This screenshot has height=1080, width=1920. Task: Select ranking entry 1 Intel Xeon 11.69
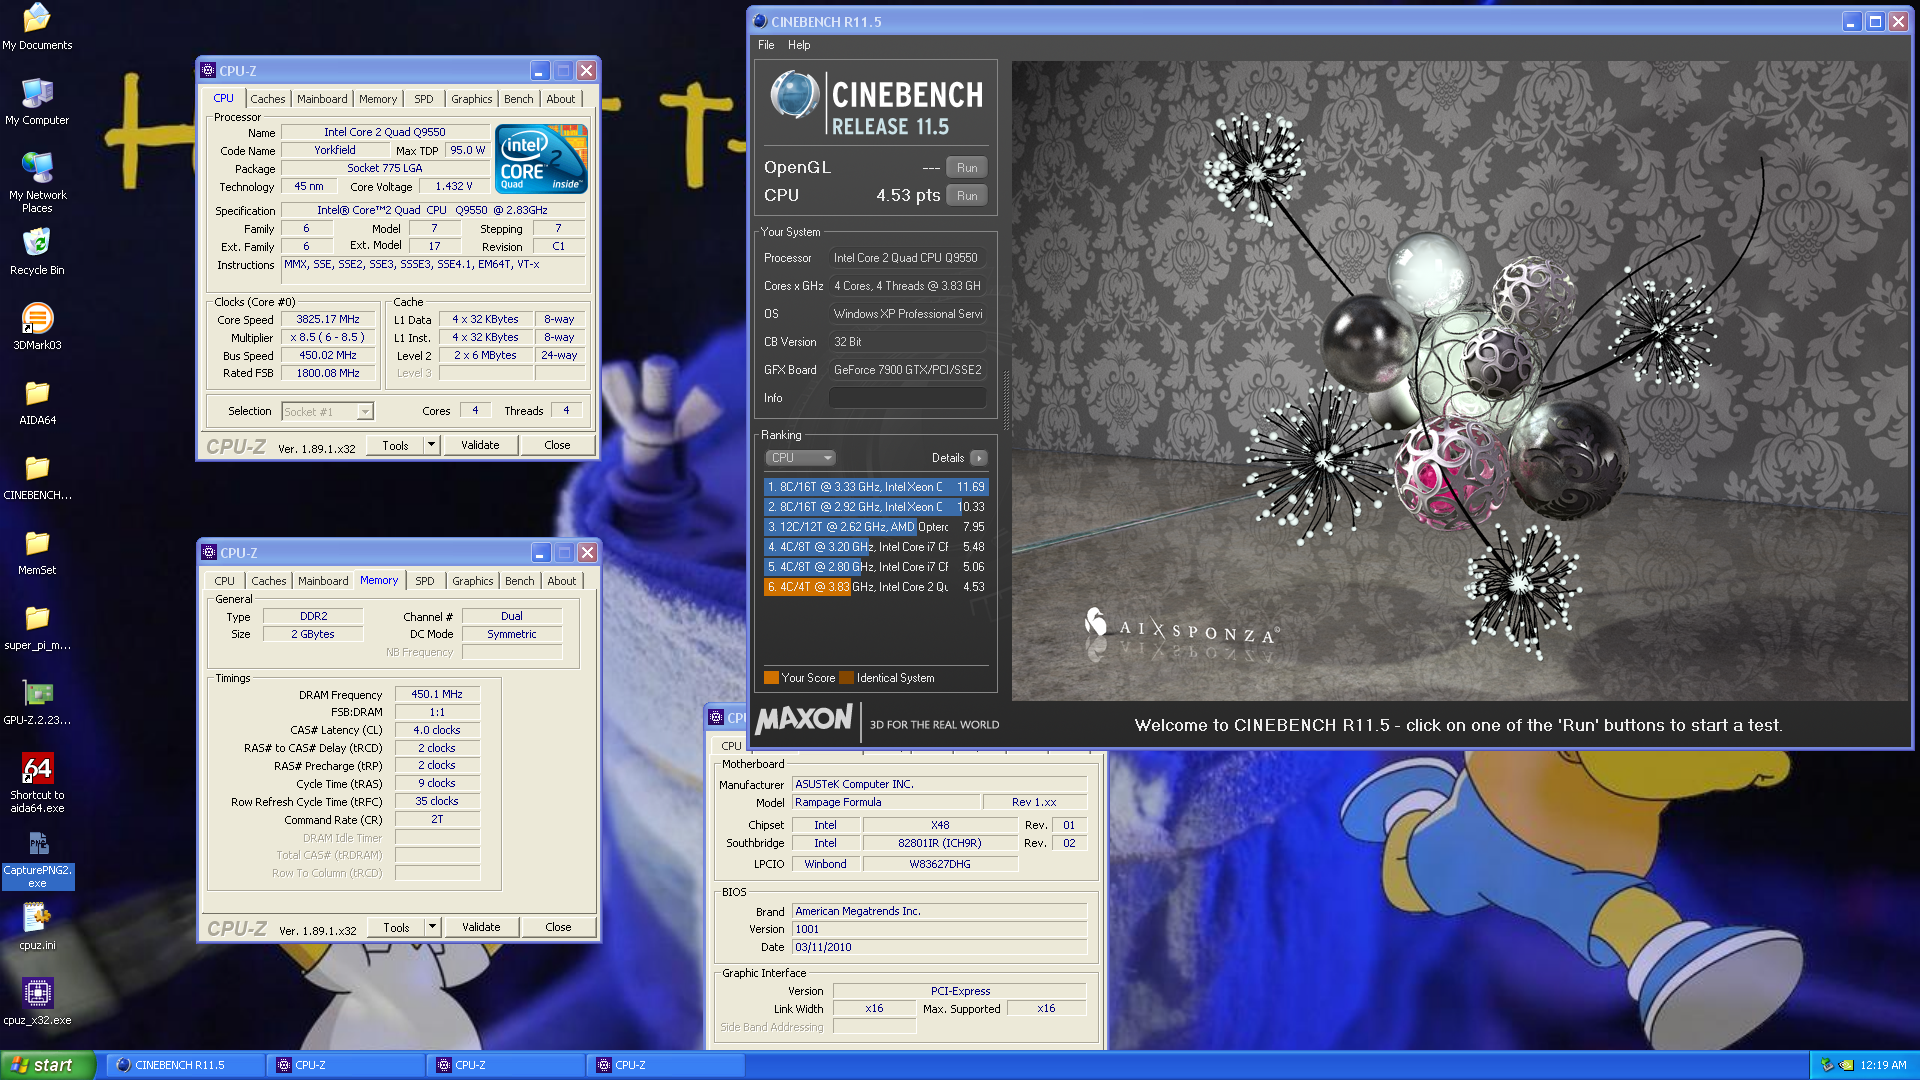point(876,487)
